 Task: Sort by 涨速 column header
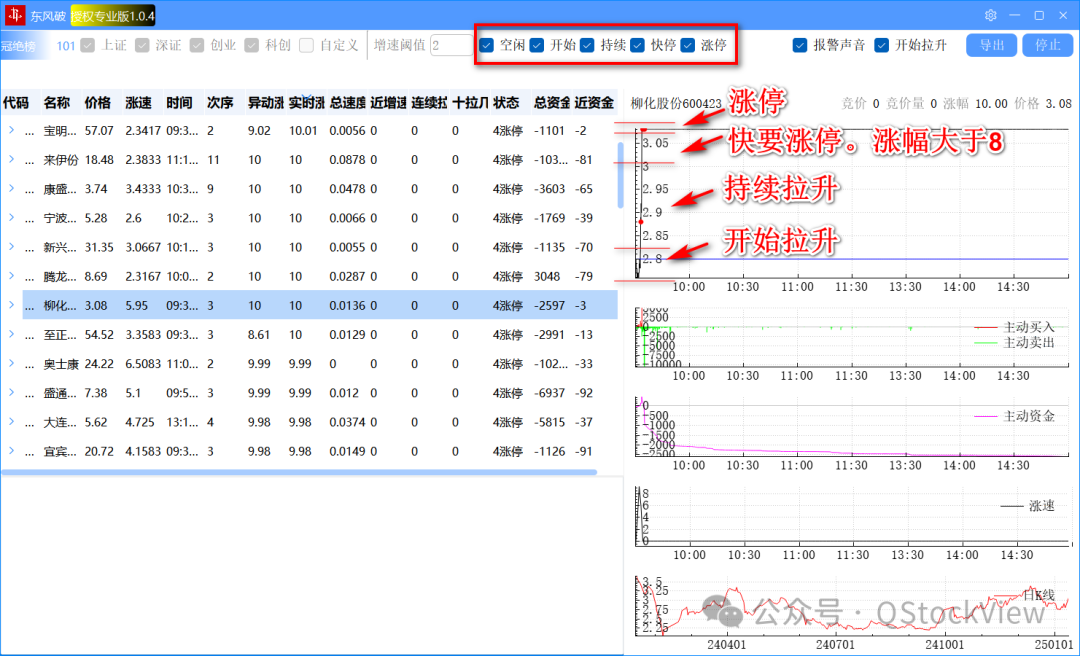point(143,103)
